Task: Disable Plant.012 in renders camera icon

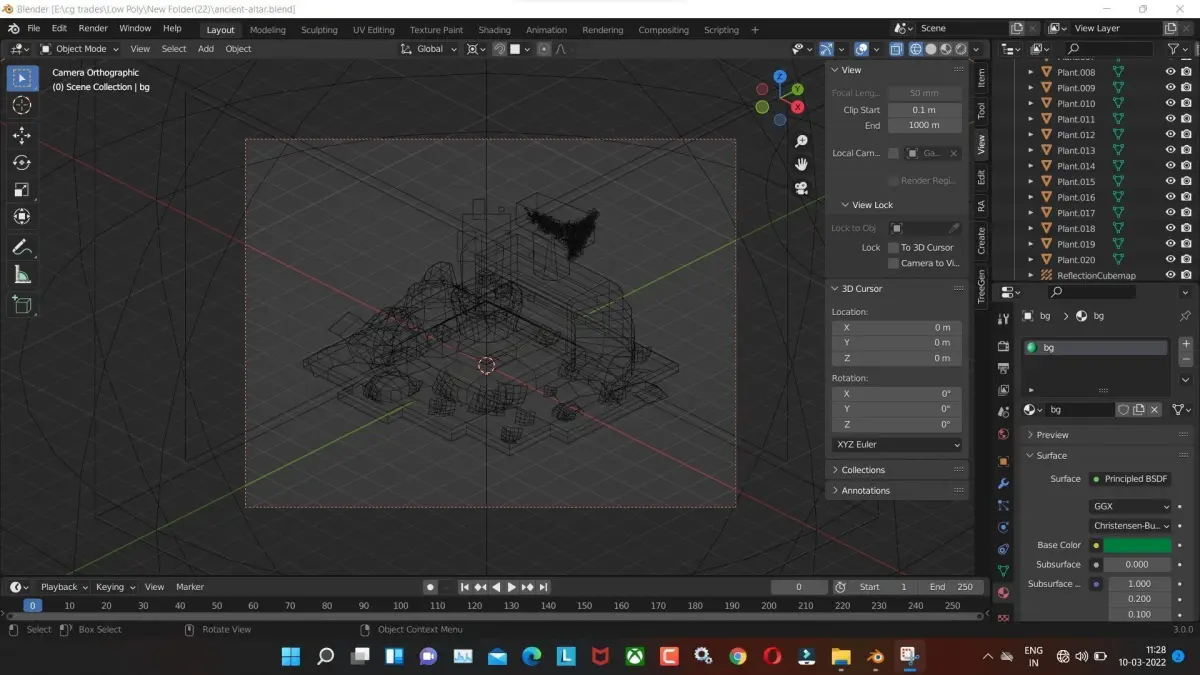Action: 1186,134
